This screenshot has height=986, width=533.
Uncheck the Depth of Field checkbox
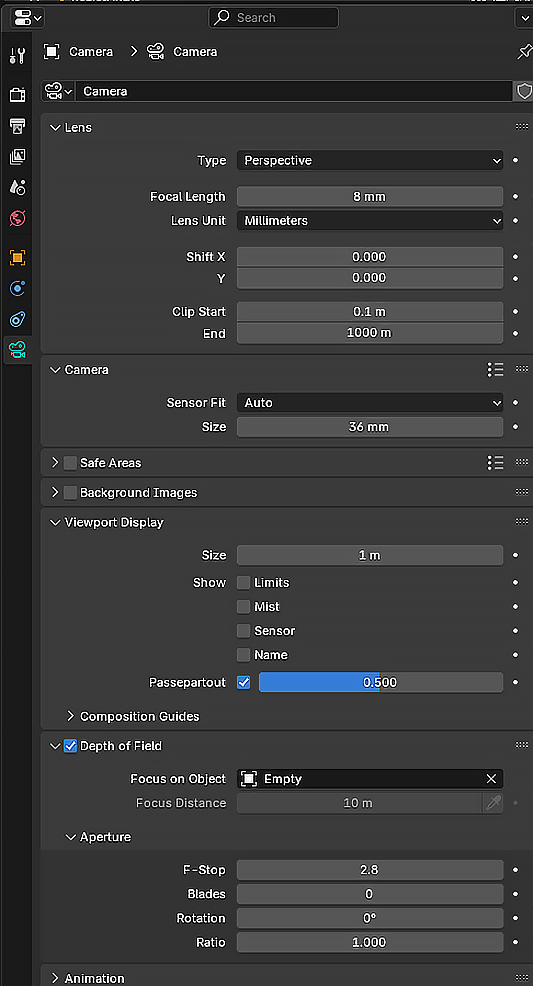(x=70, y=746)
